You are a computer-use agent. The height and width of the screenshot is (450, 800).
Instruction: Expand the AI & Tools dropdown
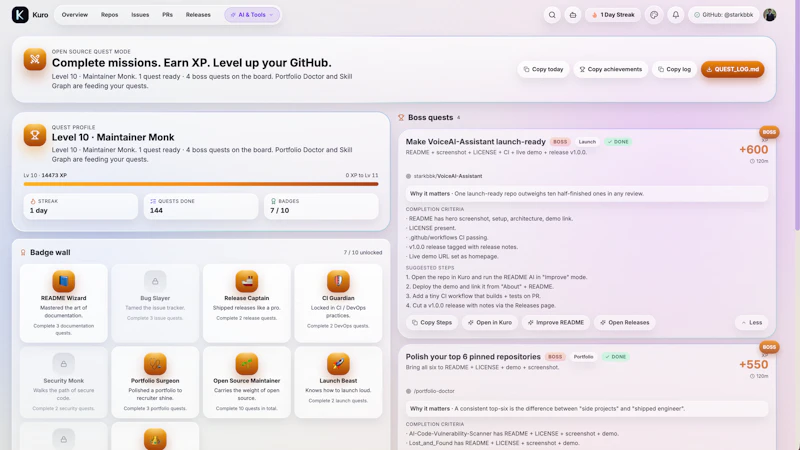[x=252, y=15]
